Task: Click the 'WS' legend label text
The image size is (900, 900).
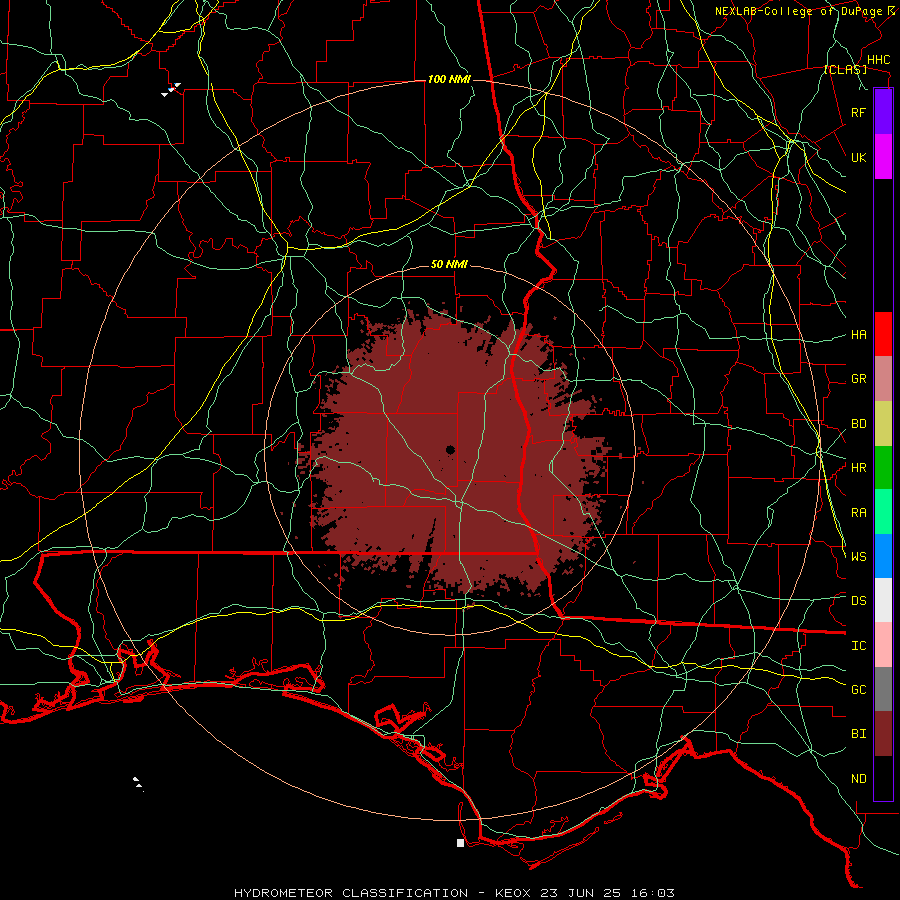Action: [858, 557]
